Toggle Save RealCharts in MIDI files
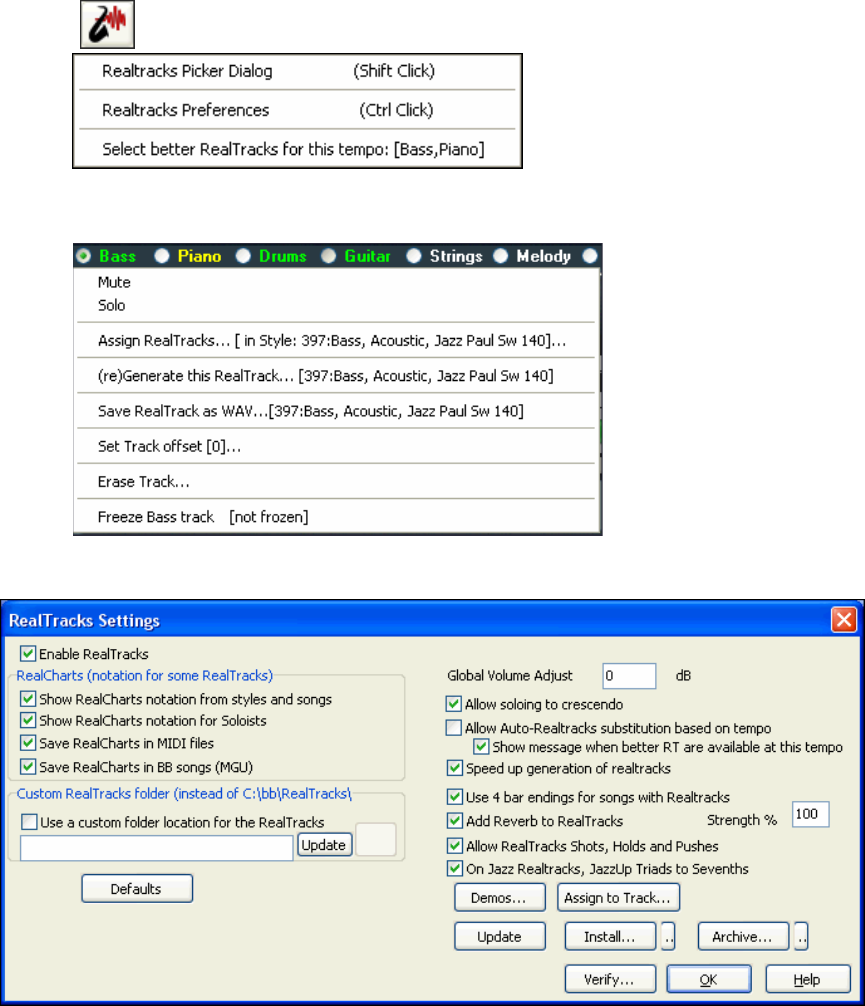 click(28, 743)
